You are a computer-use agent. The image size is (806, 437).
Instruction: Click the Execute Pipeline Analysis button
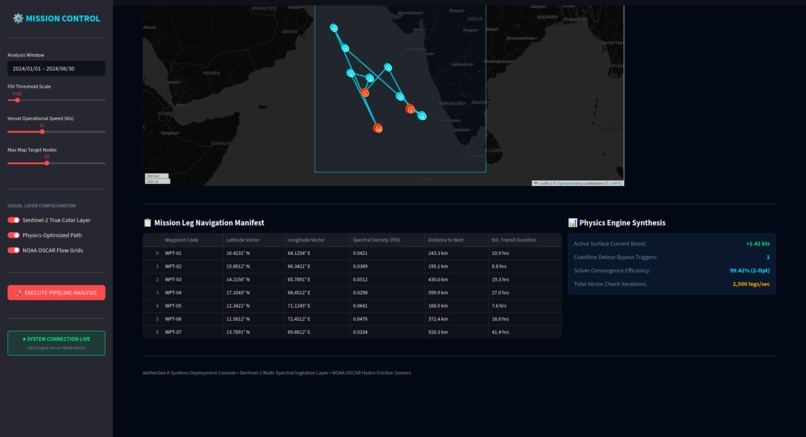[57, 293]
